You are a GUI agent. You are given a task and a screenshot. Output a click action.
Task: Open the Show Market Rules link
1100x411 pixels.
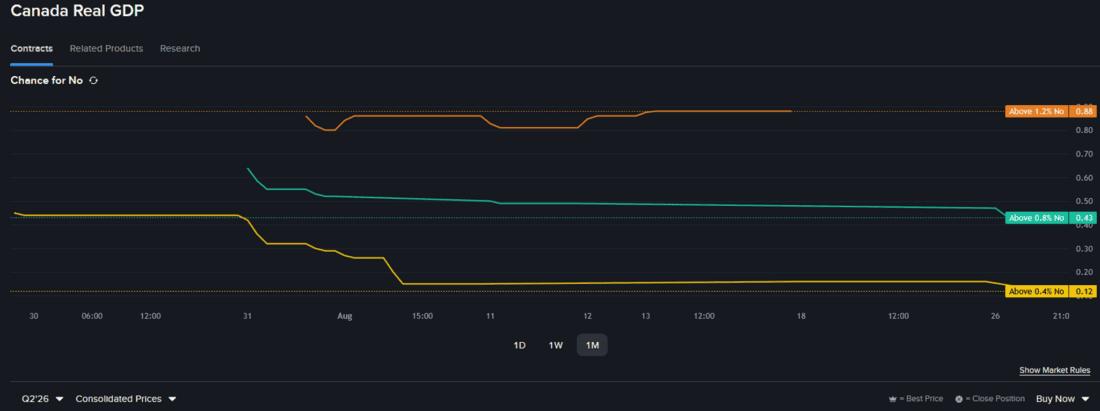pyautogui.click(x=1054, y=370)
